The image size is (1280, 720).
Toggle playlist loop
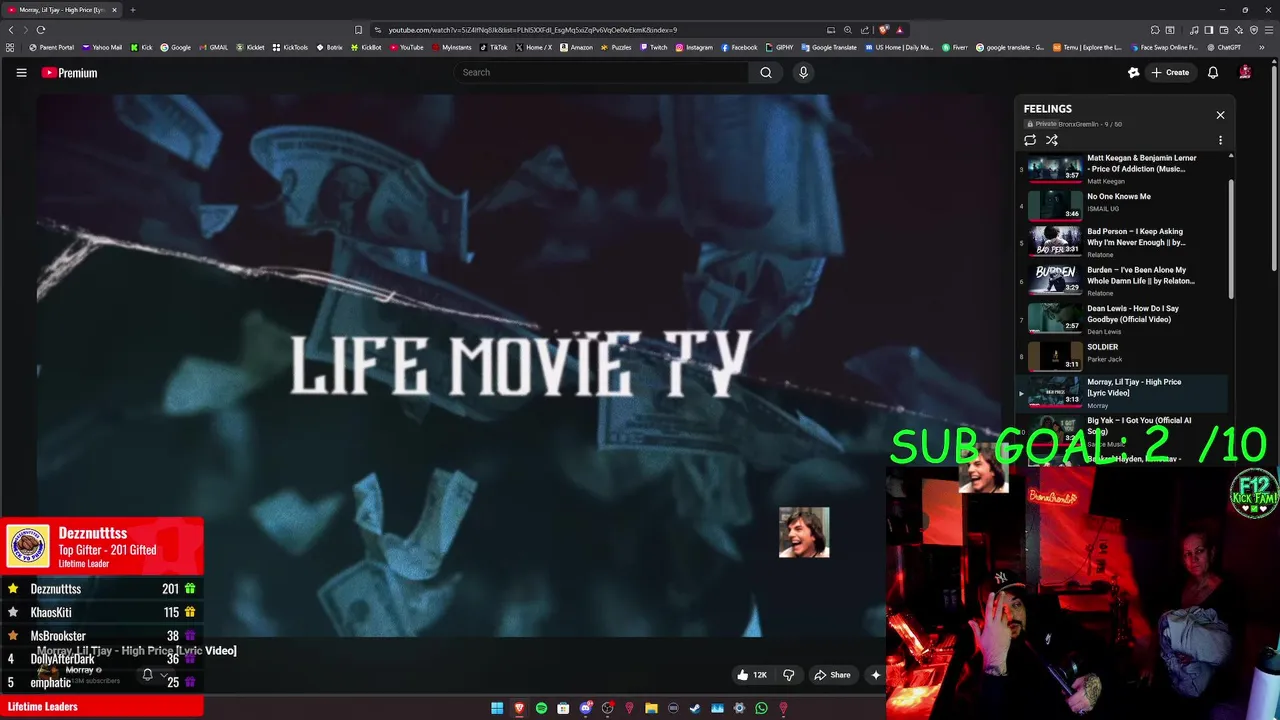1030,140
